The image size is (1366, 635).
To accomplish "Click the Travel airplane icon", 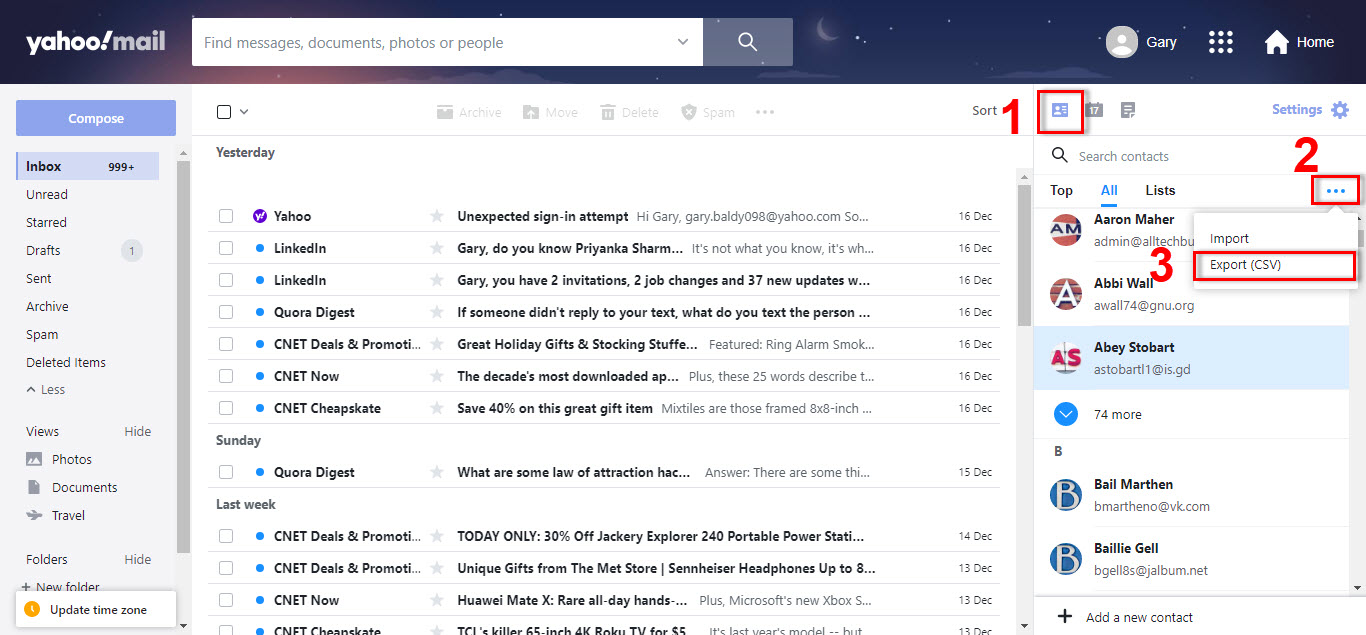I will 34,515.
